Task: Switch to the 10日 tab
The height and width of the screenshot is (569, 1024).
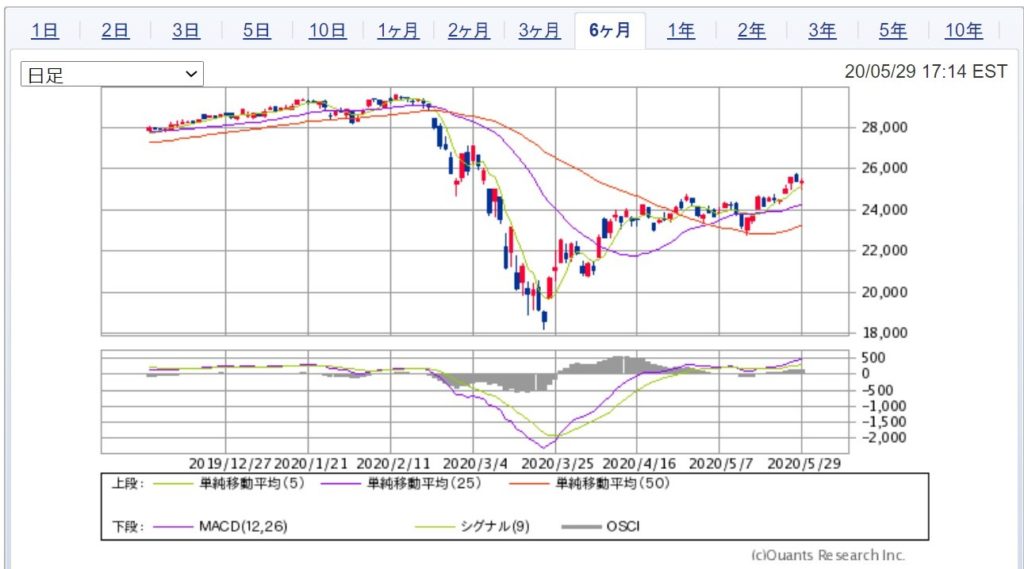Action: click(327, 31)
